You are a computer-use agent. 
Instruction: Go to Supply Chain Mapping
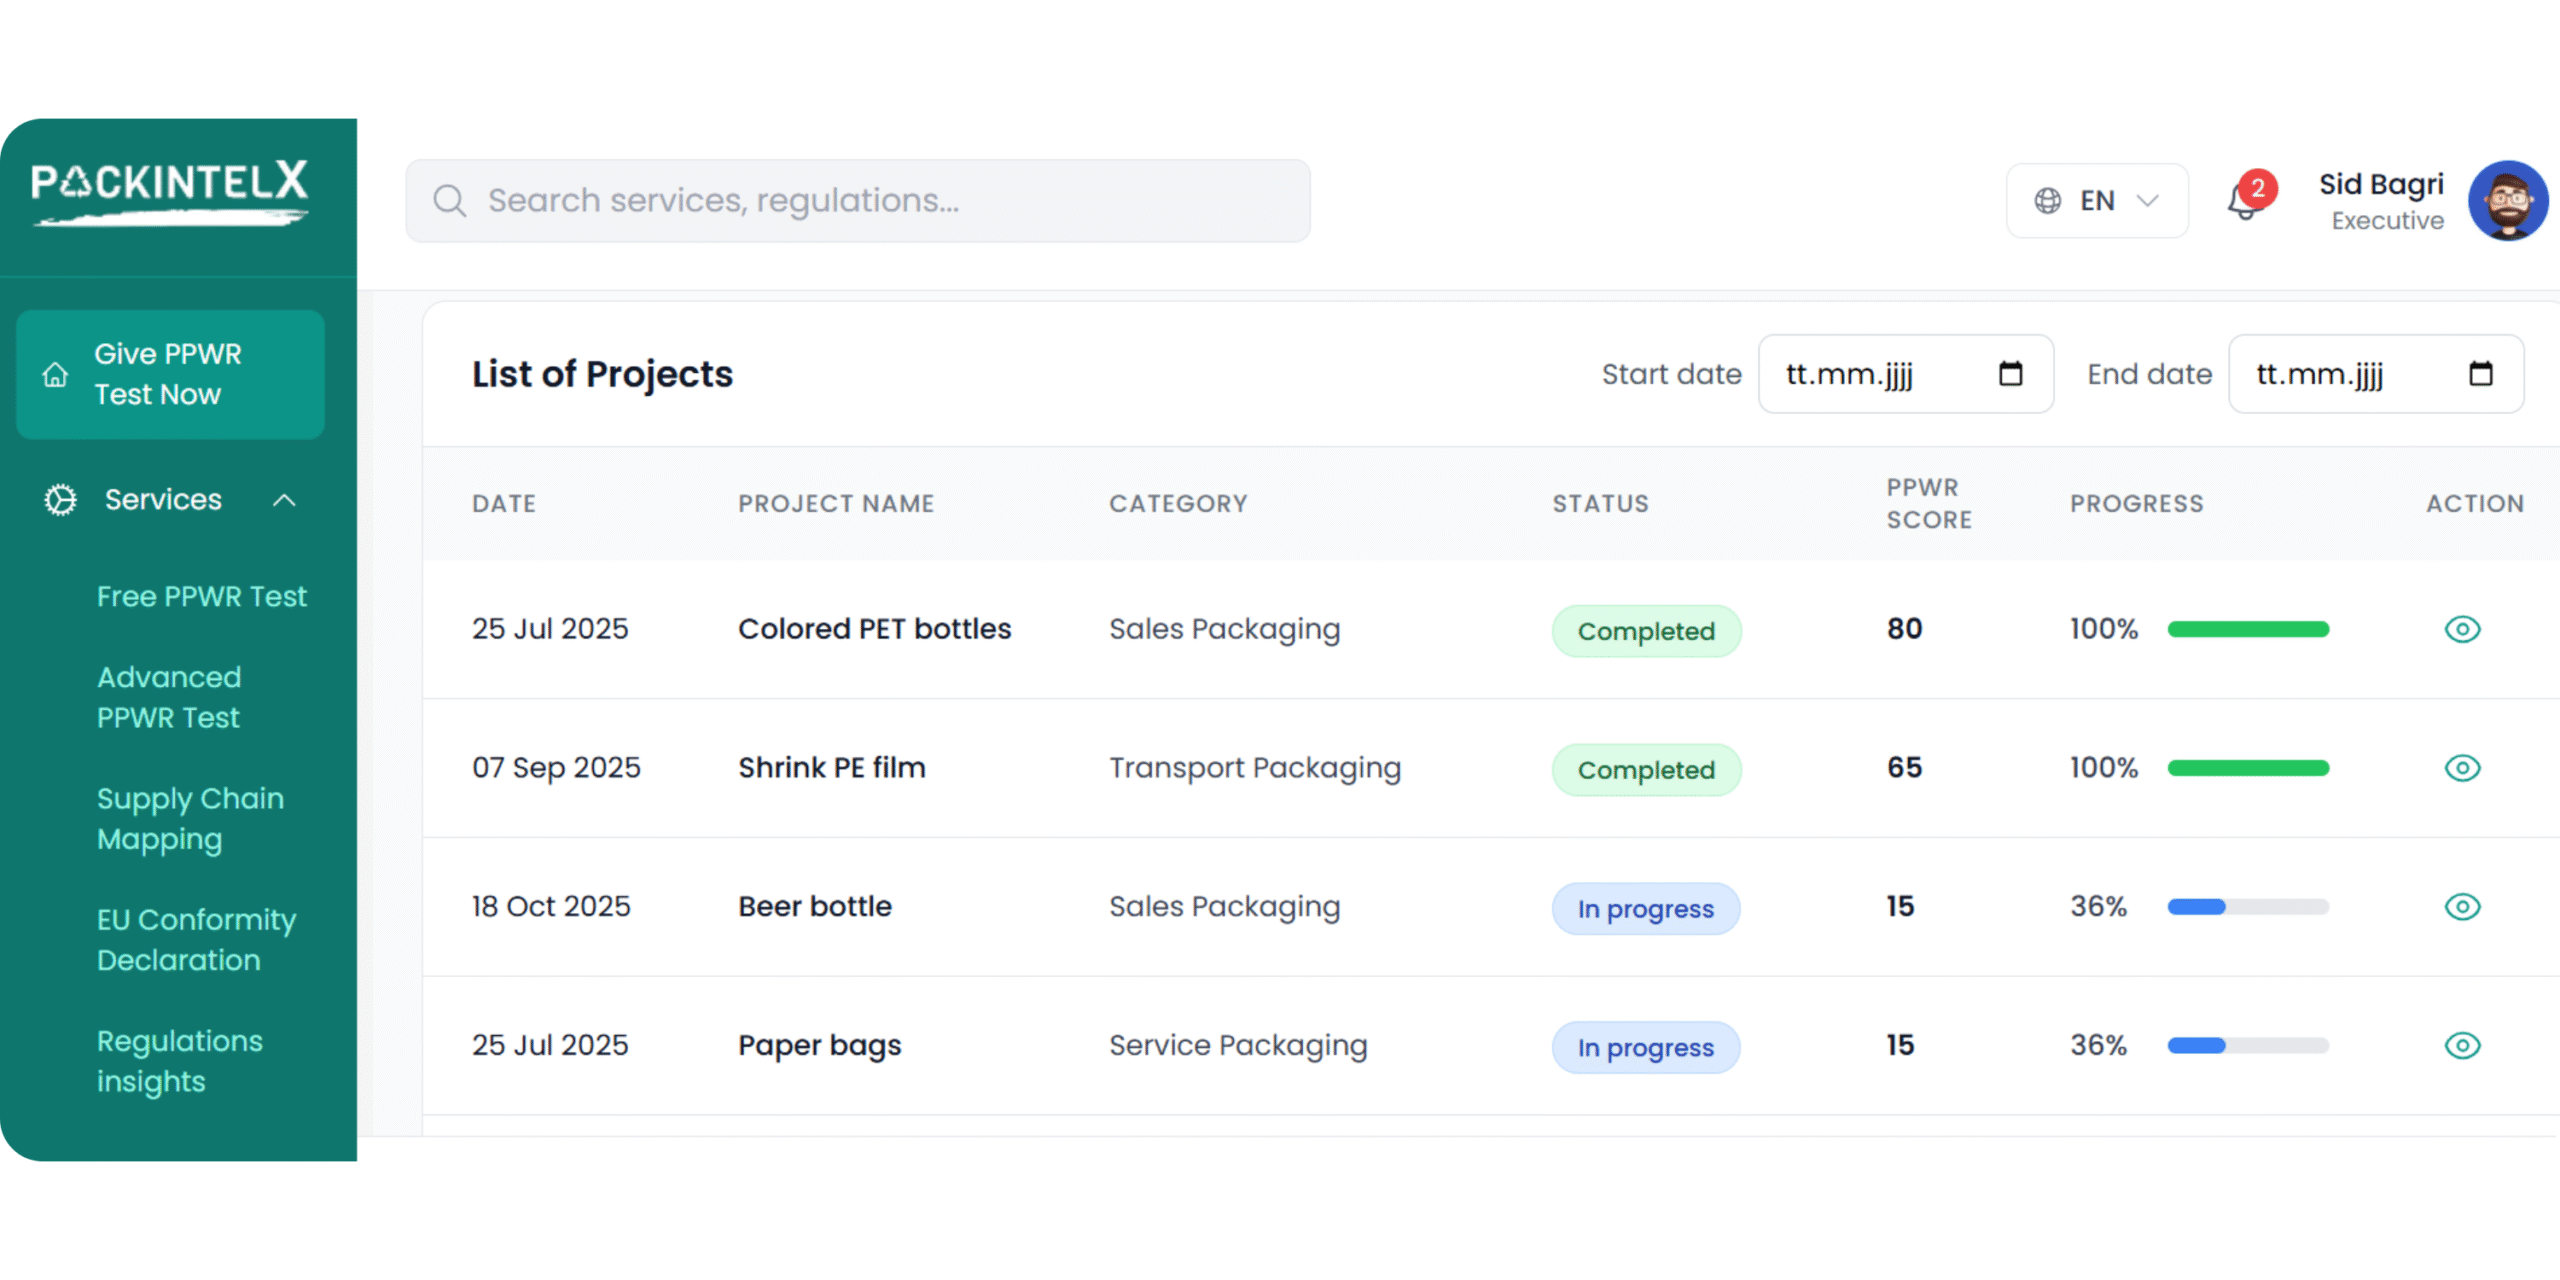point(190,818)
